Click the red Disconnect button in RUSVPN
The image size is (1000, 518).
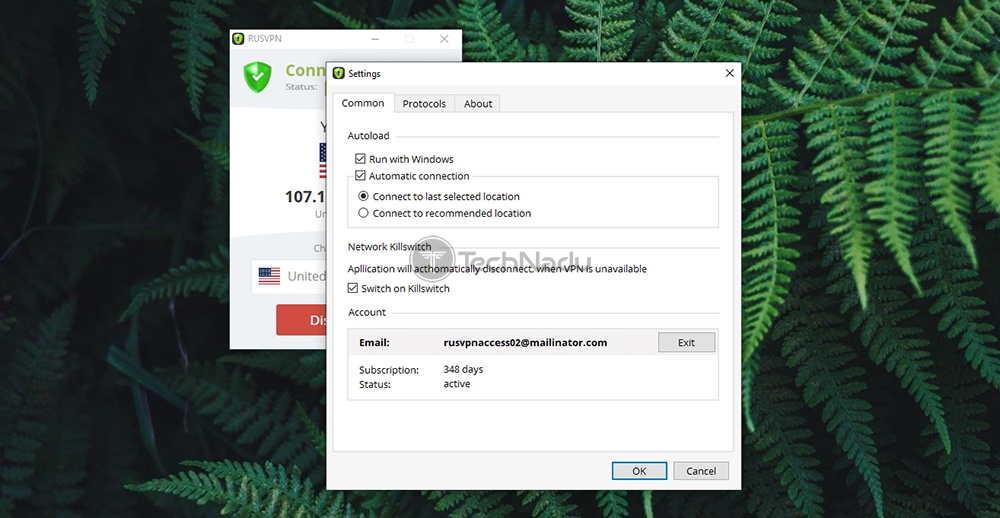tap(301, 320)
